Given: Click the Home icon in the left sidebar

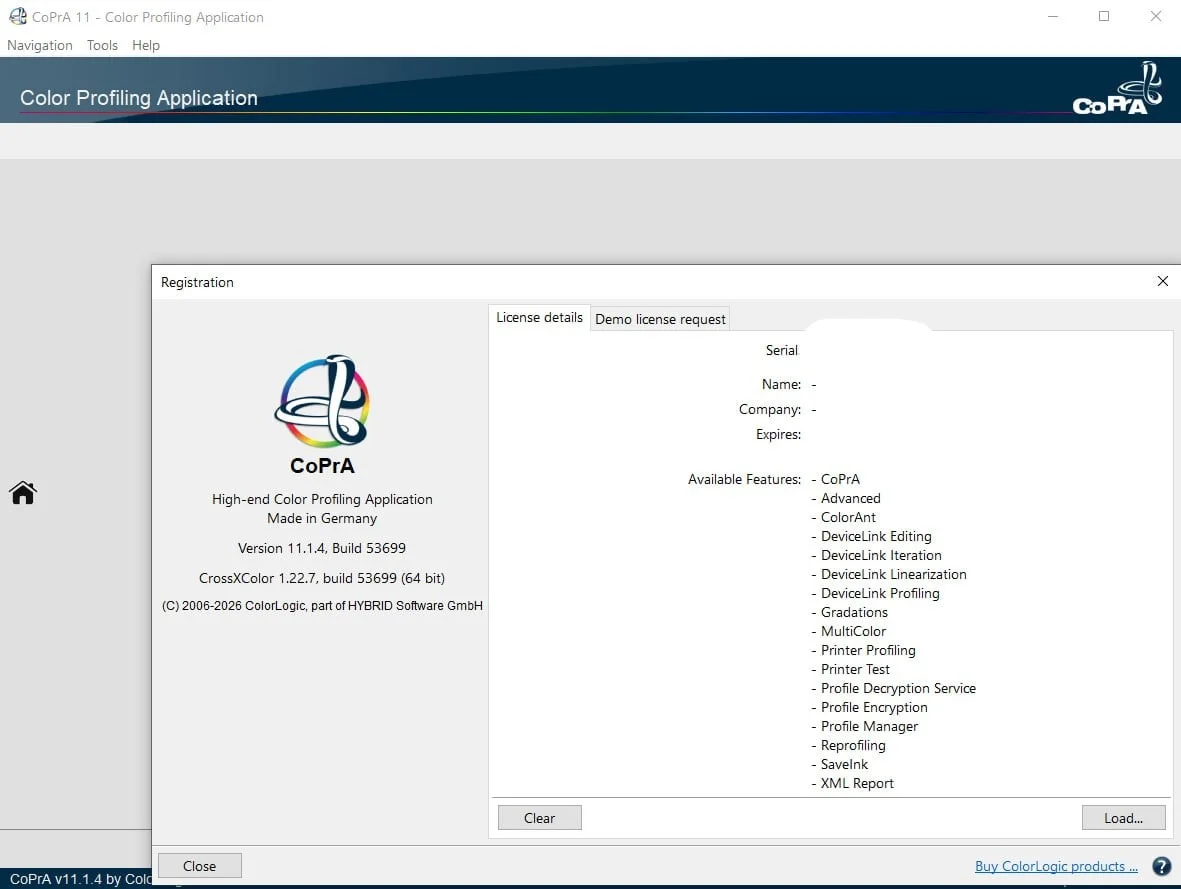Looking at the screenshot, I should (23, 493).
